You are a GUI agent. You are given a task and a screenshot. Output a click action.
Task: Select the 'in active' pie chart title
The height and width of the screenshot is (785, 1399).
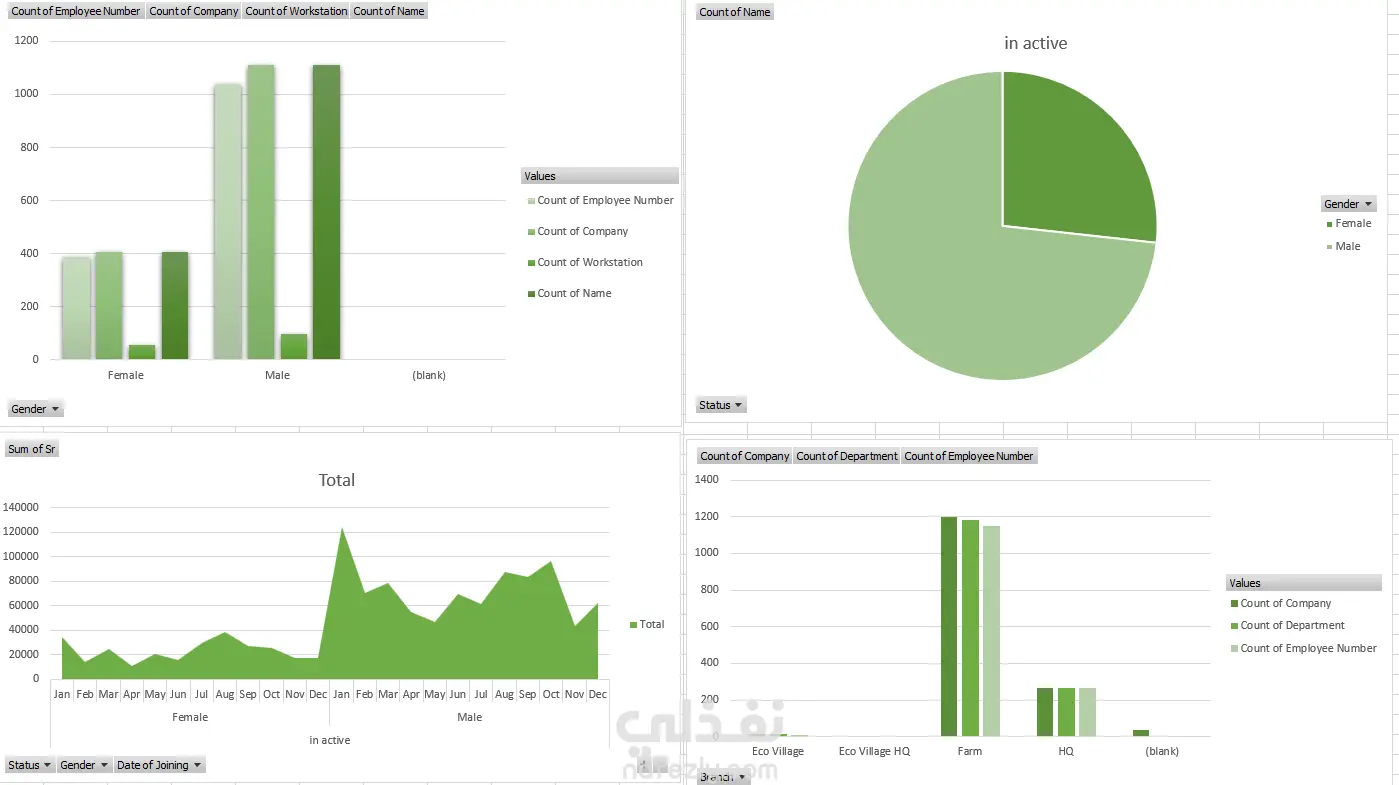pyautogui.click(x=1036, y=43)
